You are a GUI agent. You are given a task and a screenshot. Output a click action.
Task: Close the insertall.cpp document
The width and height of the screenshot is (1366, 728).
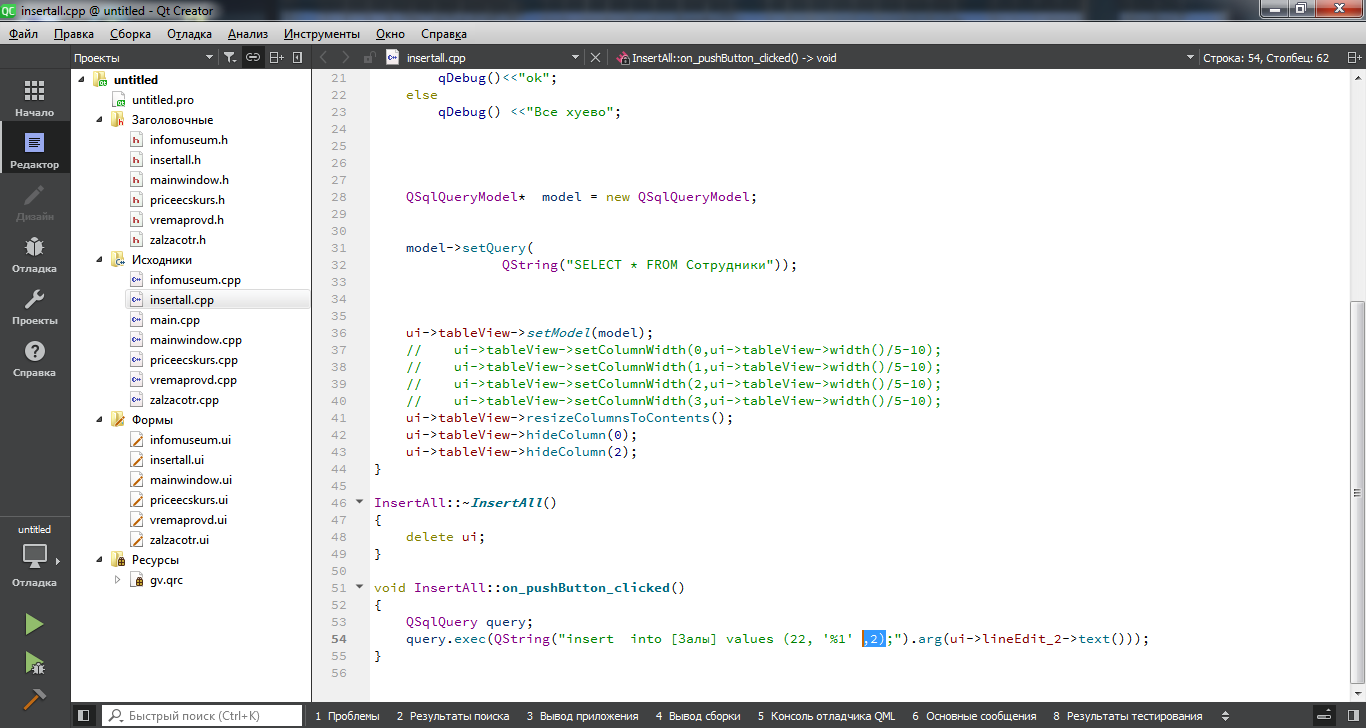pyautogui.click(x=596, y=58)
